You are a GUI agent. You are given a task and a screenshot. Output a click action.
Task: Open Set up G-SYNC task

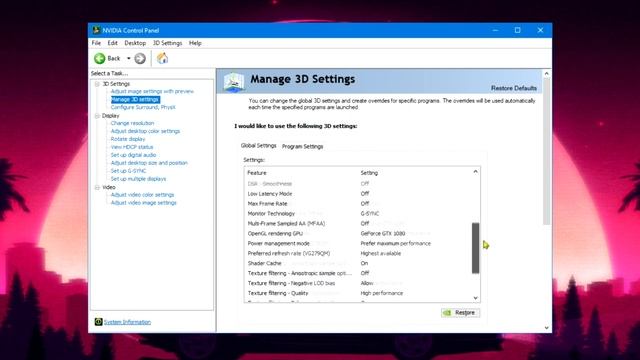128,171
